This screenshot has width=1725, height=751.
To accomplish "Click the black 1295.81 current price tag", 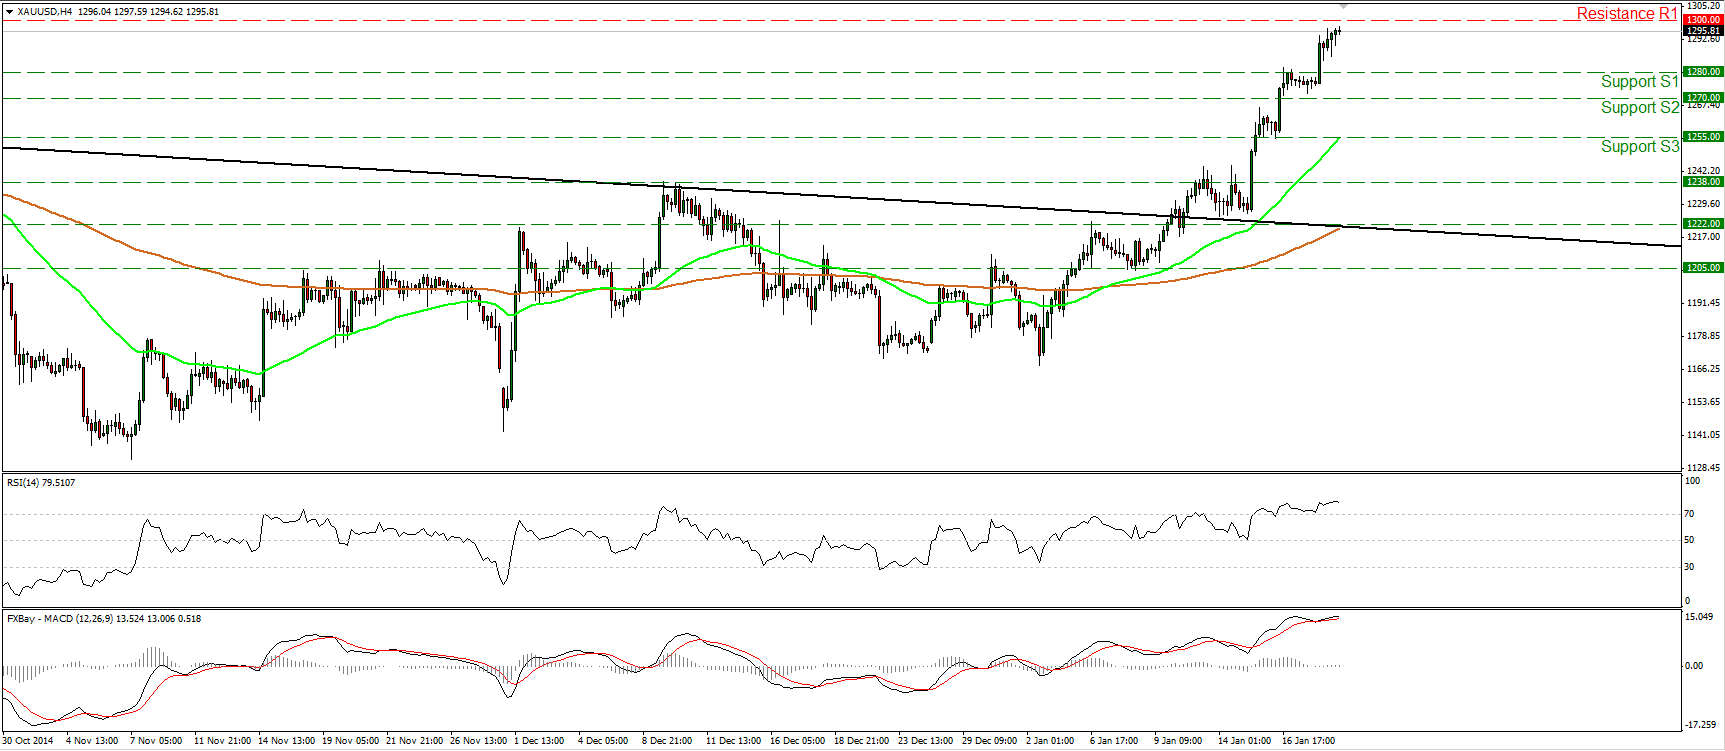I will (1703, 30).
